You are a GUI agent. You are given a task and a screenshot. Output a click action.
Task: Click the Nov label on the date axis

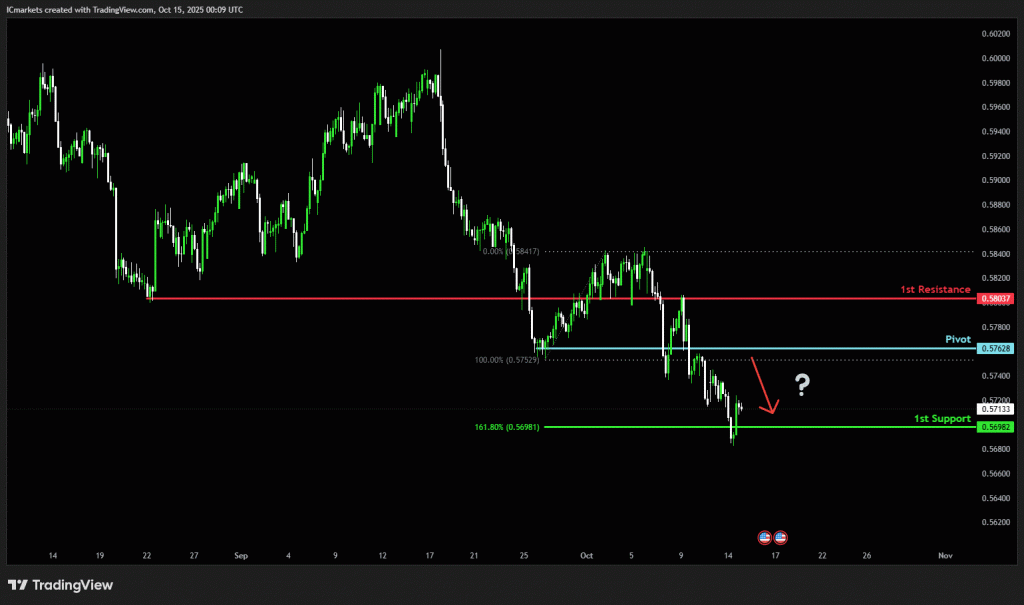(944, 555)
